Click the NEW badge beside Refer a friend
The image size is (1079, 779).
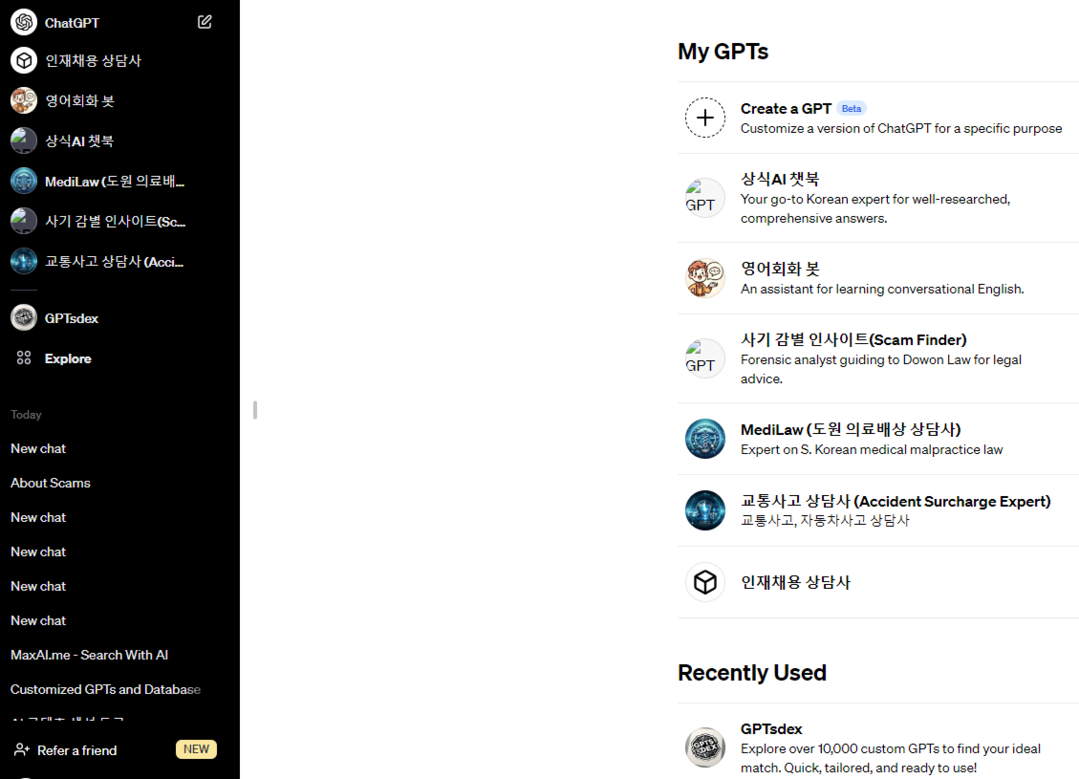196,749
